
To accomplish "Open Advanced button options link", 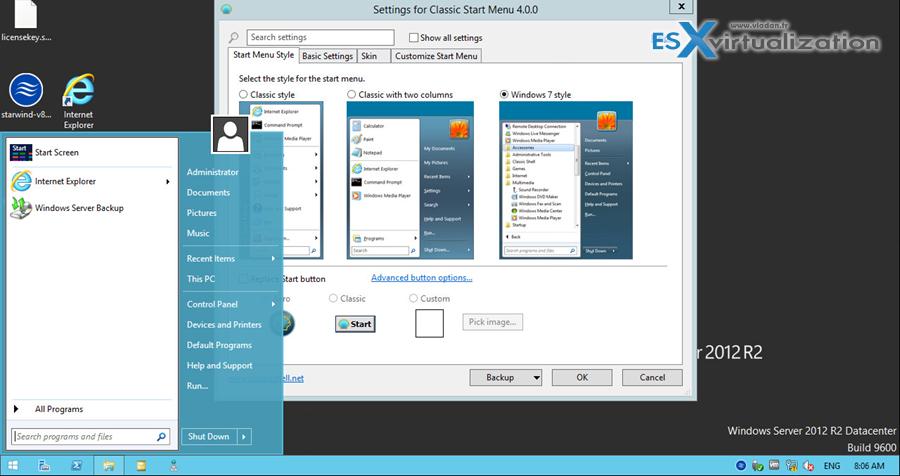I will click(x=422, y=278).
